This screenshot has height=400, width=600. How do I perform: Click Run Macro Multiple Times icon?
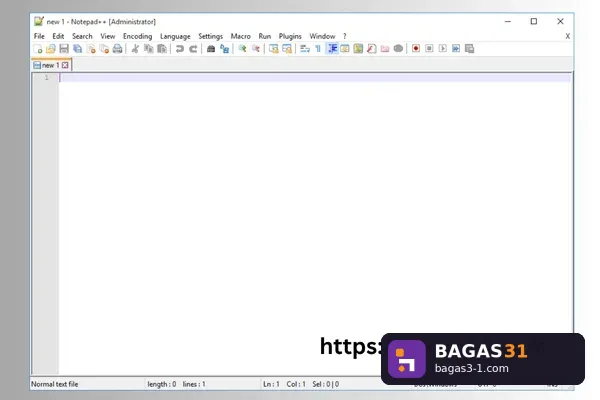coord(456,49)
